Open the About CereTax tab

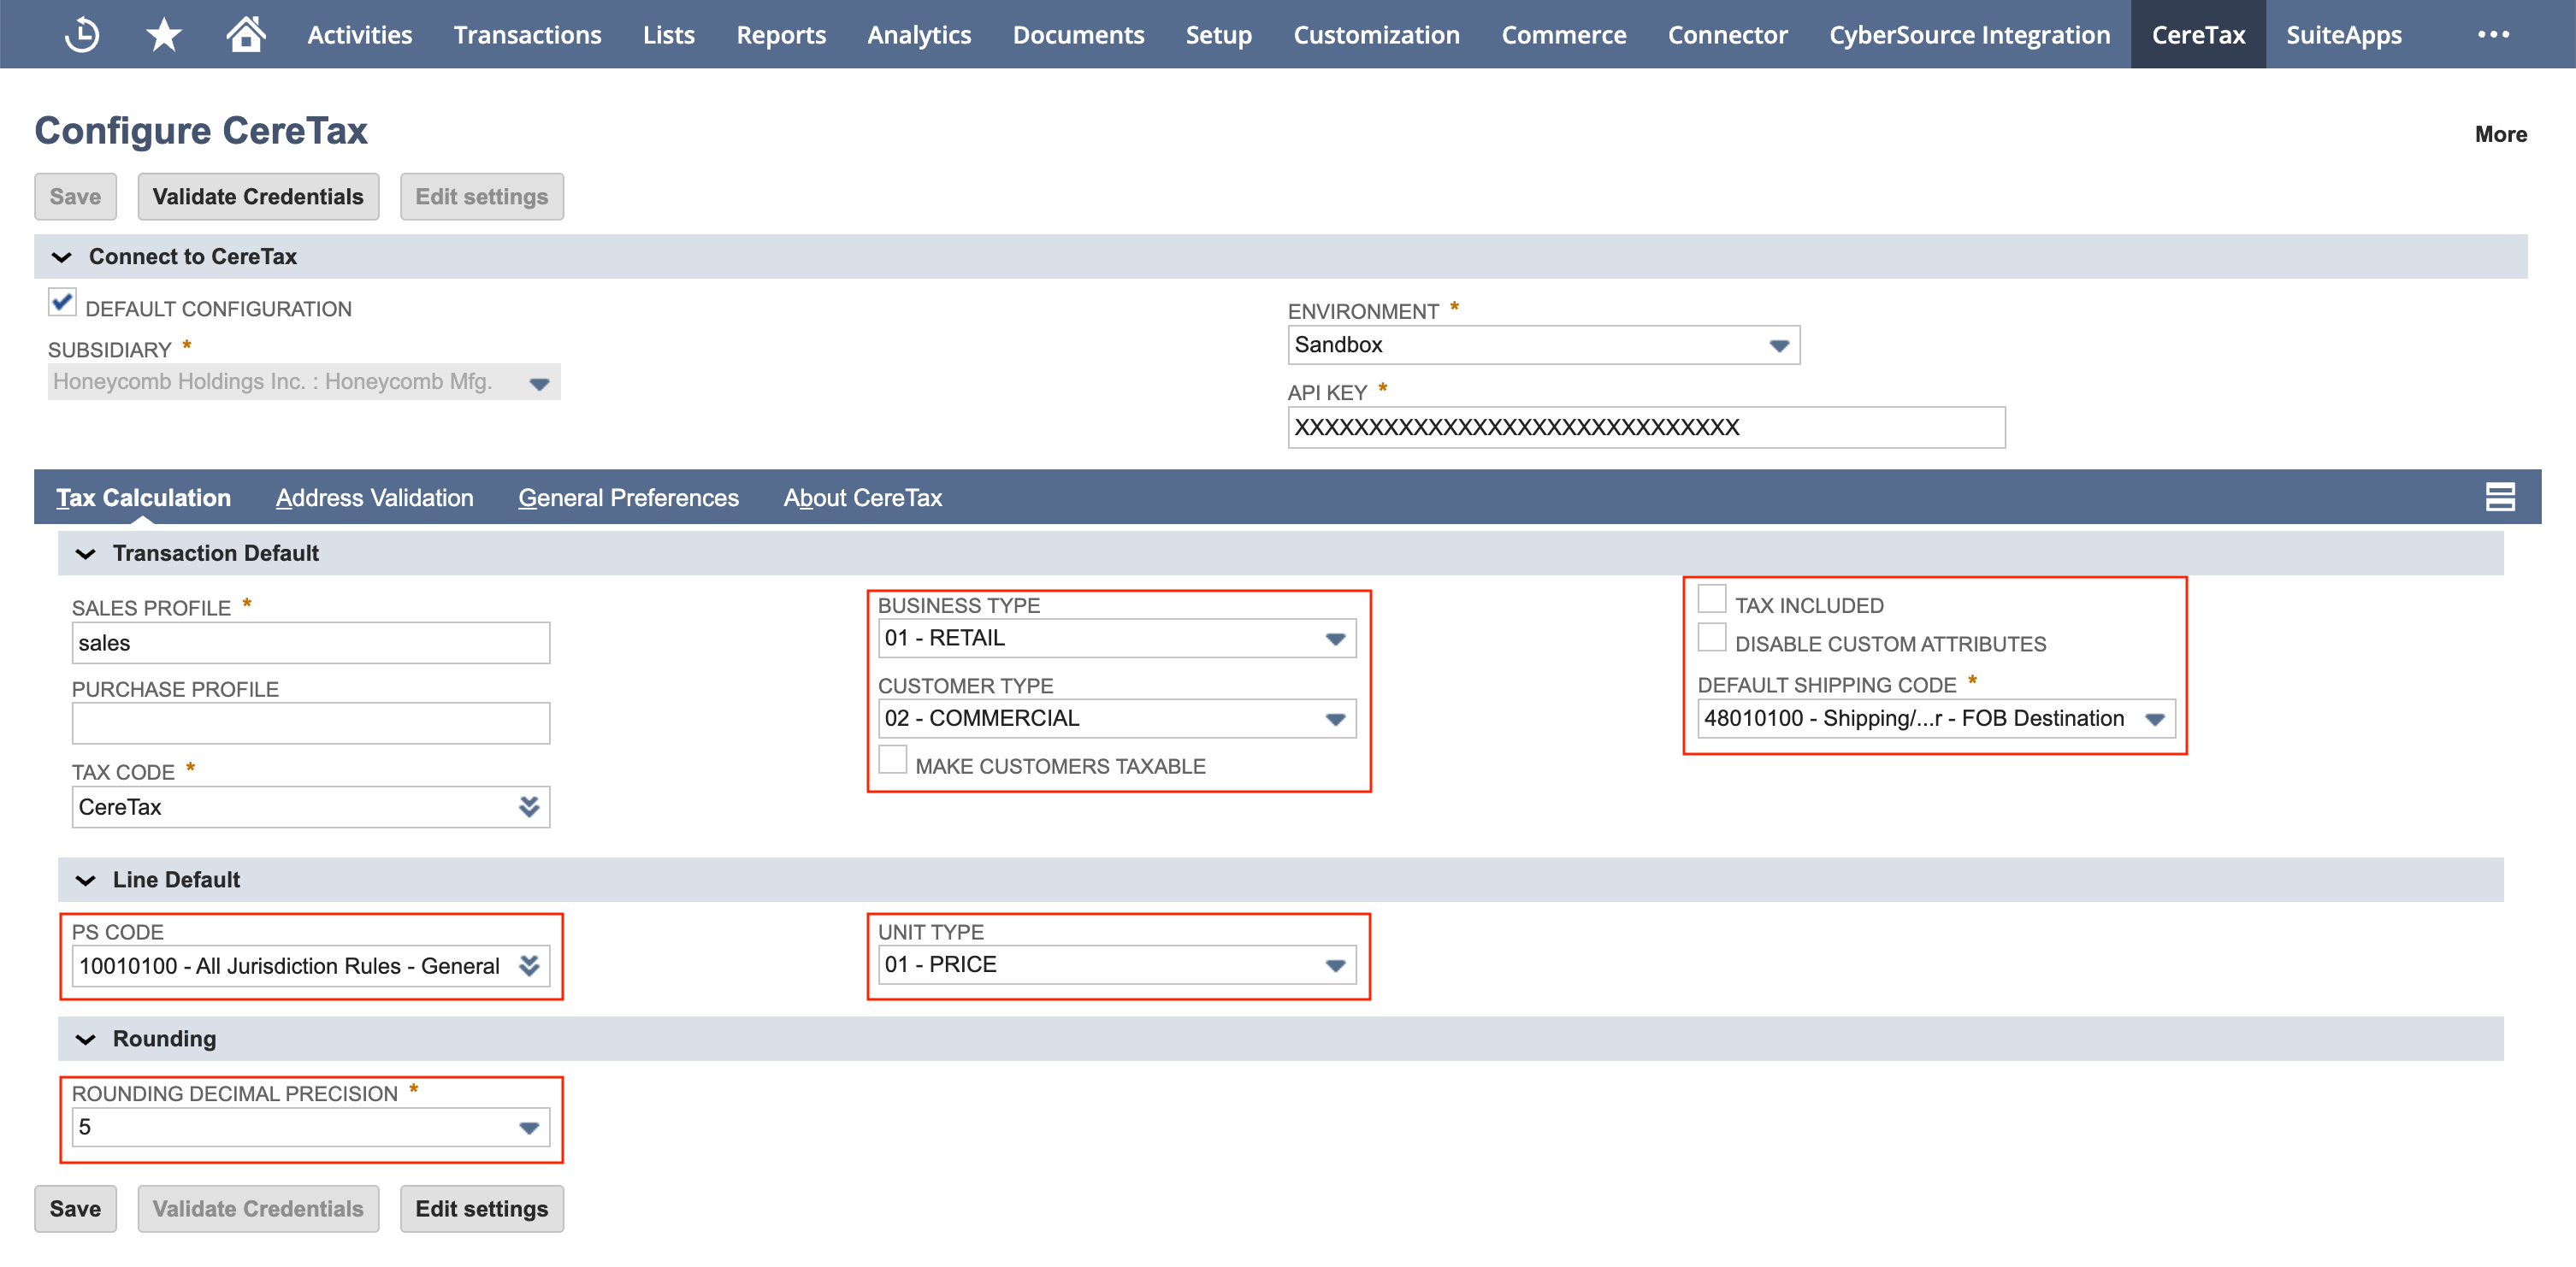click(x=862, y=497)
